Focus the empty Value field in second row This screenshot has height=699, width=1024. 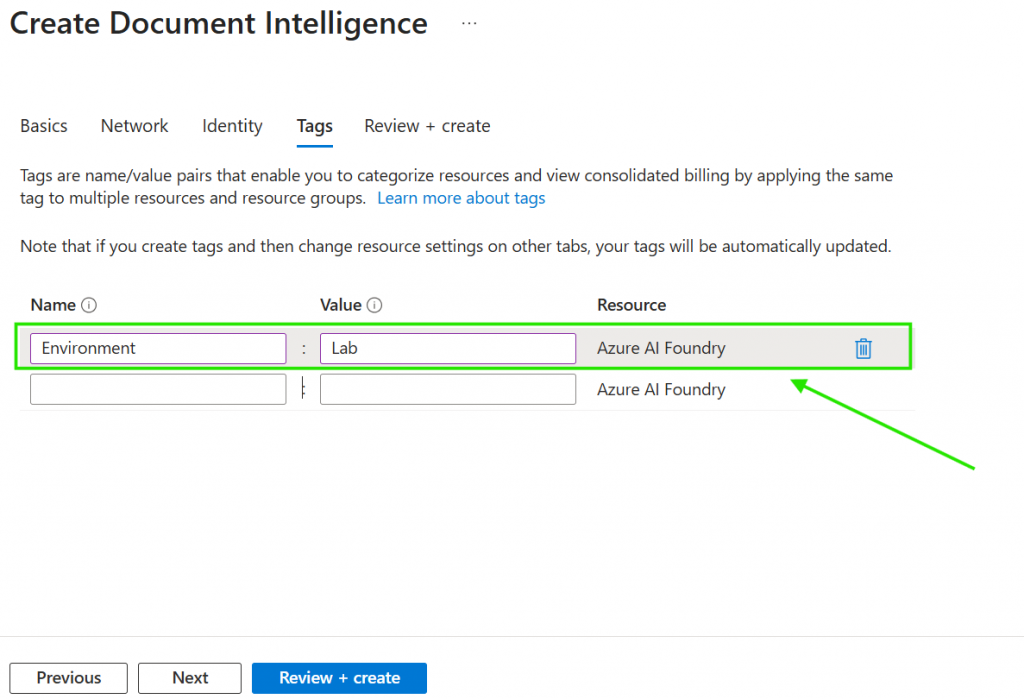point(447,390)
